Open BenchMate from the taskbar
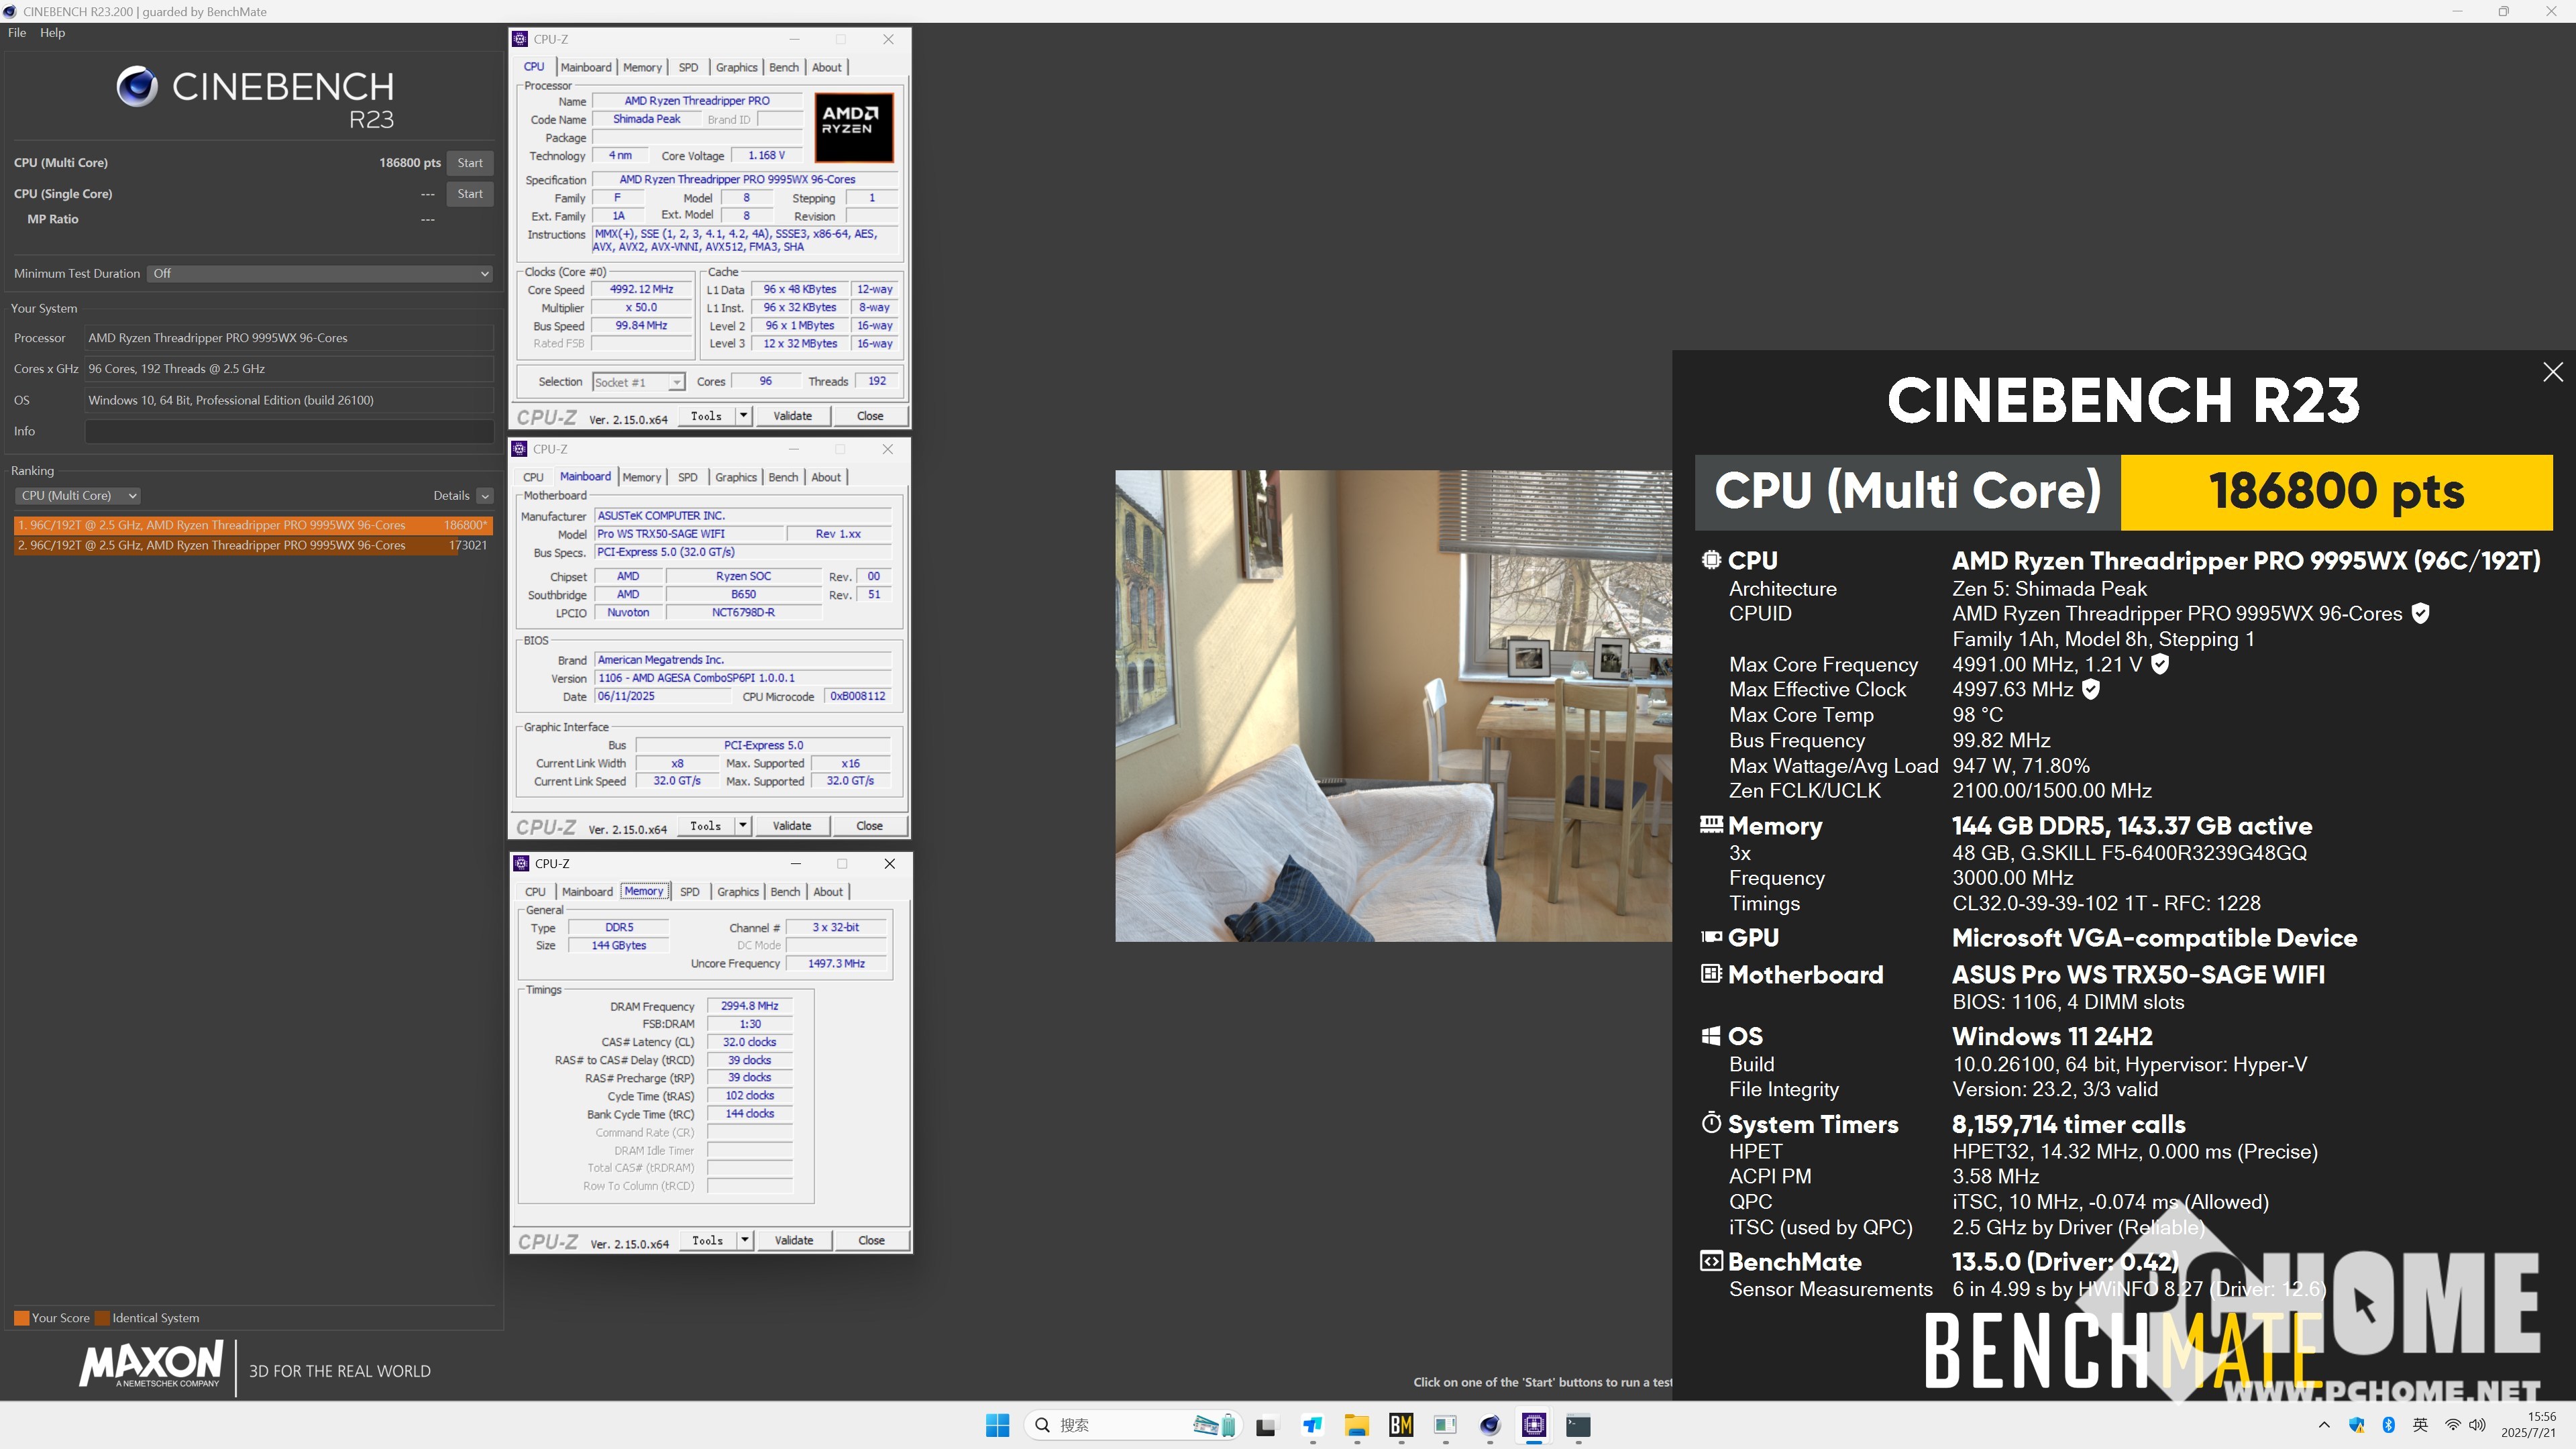Screen dimensions: 2576x1449 pyautogui.click(x=1401, y=1425)
